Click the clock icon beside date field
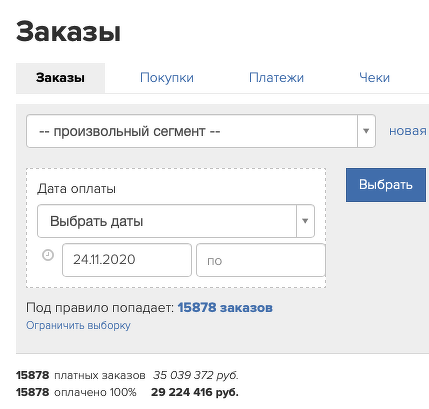This screenshot has width=429, height=409. [x=48, y=255]
